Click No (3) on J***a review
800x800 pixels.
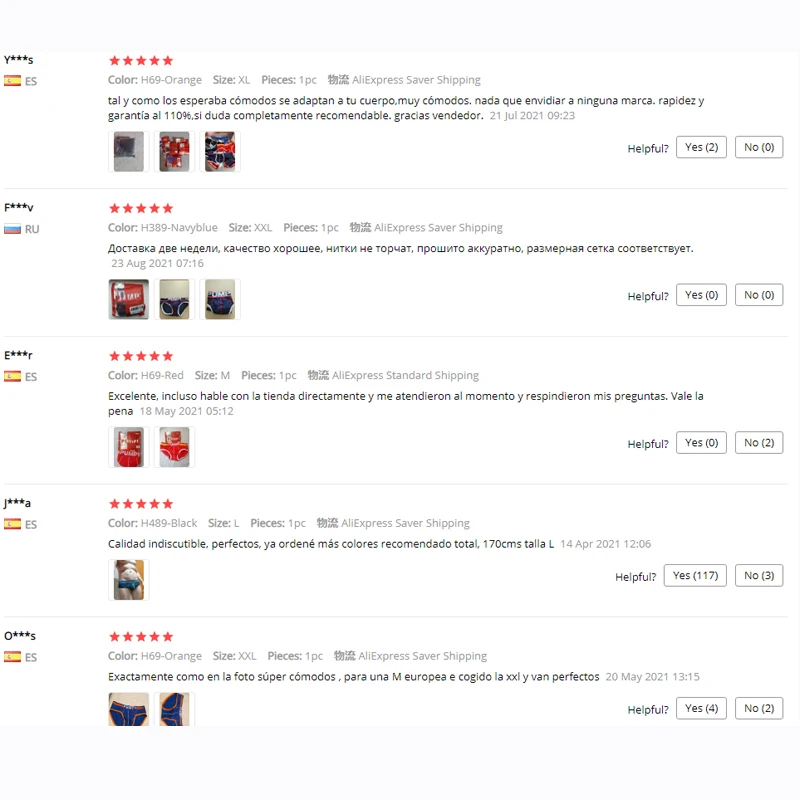click(x=759, y=576)
